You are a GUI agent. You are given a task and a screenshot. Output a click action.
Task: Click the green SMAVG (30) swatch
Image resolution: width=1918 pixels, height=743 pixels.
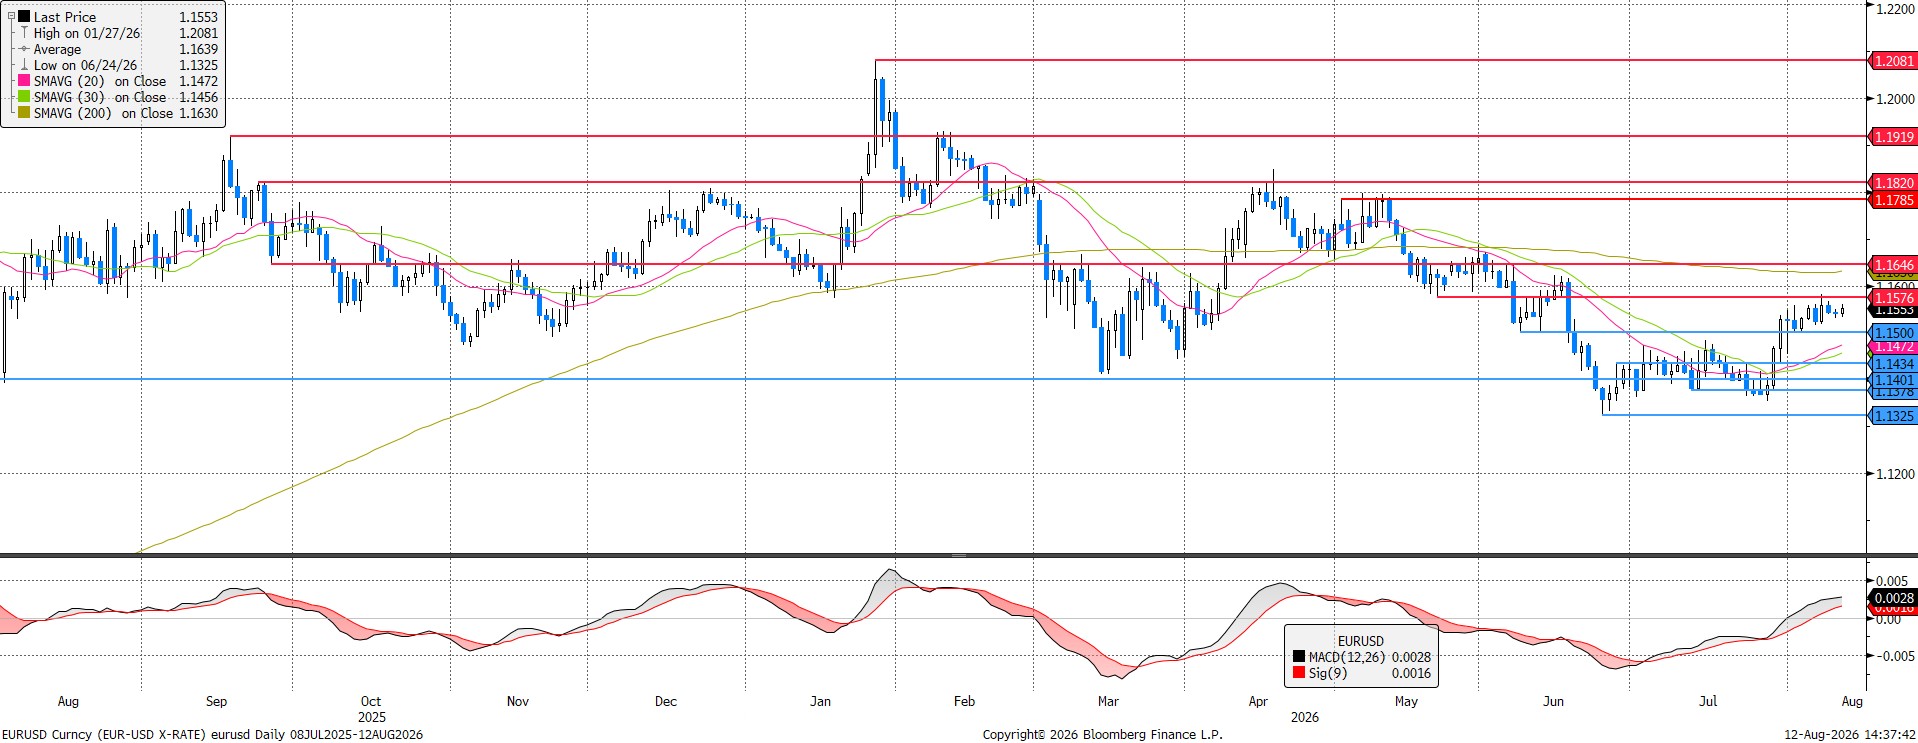[24, 97]
